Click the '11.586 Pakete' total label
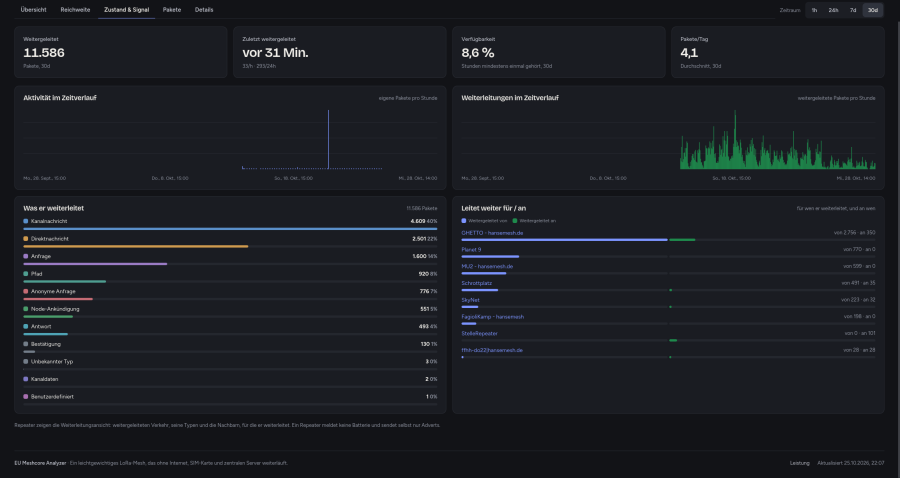 (x=422, y=208)
